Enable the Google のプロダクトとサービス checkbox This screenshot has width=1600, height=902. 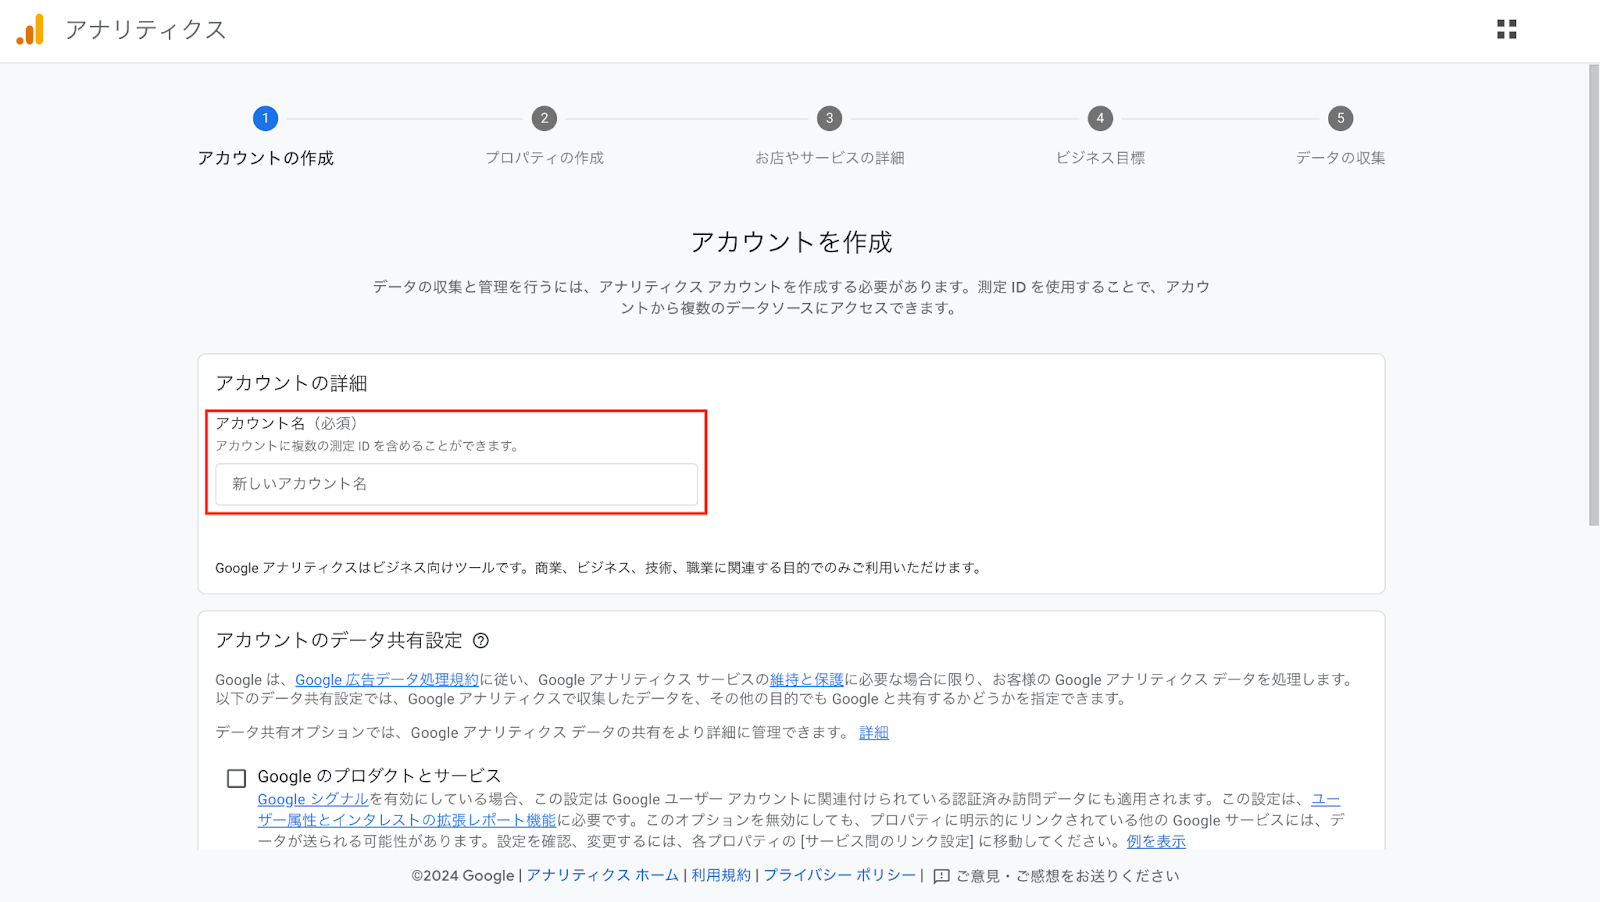coord(236,778)
